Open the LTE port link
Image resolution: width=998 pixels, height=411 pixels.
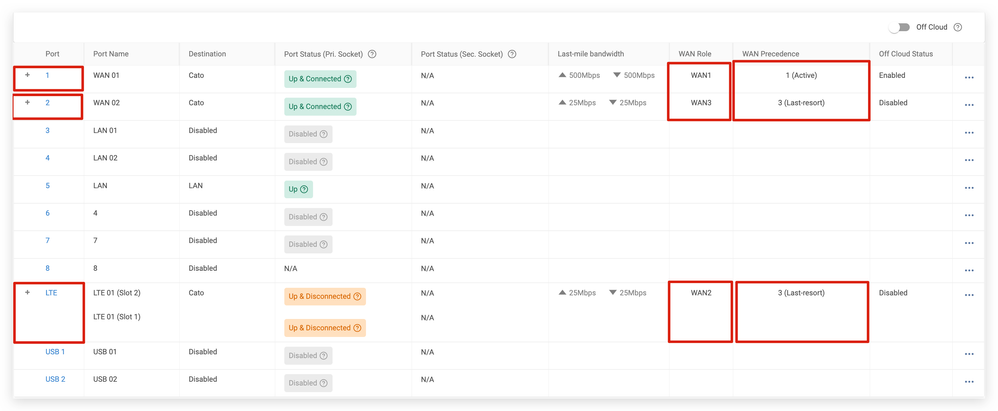click(51, 293)
